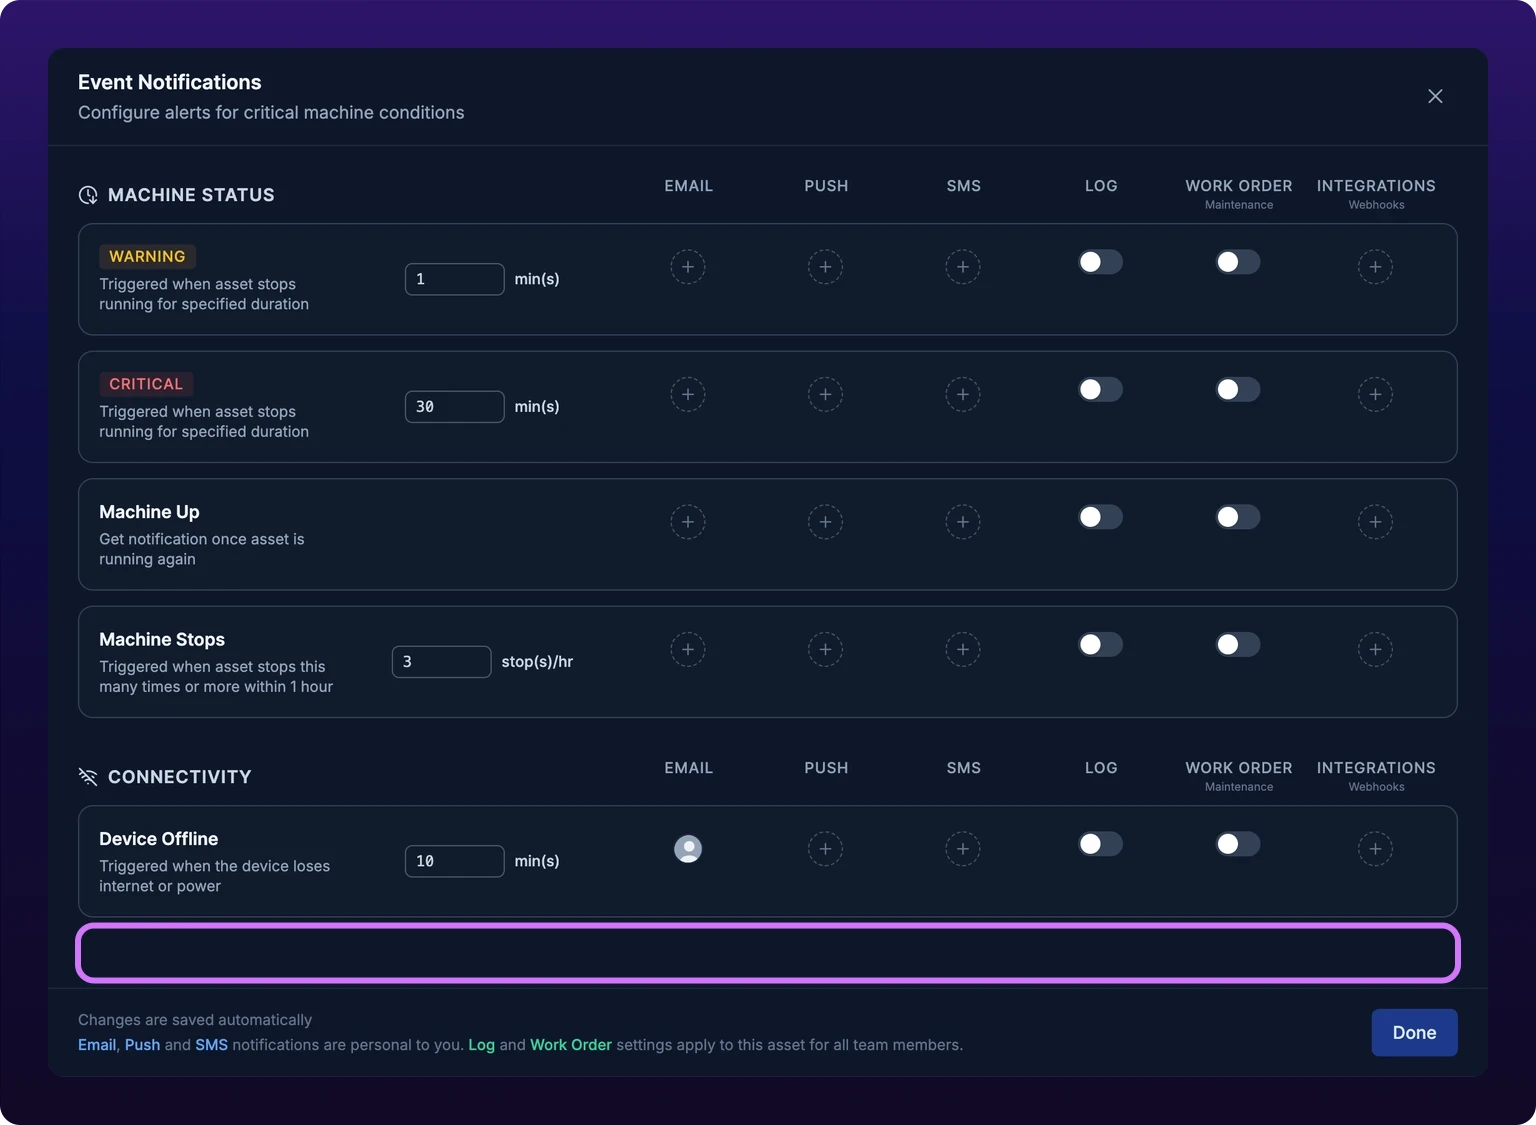
Task: Add SMS recipient for Device Offline
Action: tap(963, 849)
